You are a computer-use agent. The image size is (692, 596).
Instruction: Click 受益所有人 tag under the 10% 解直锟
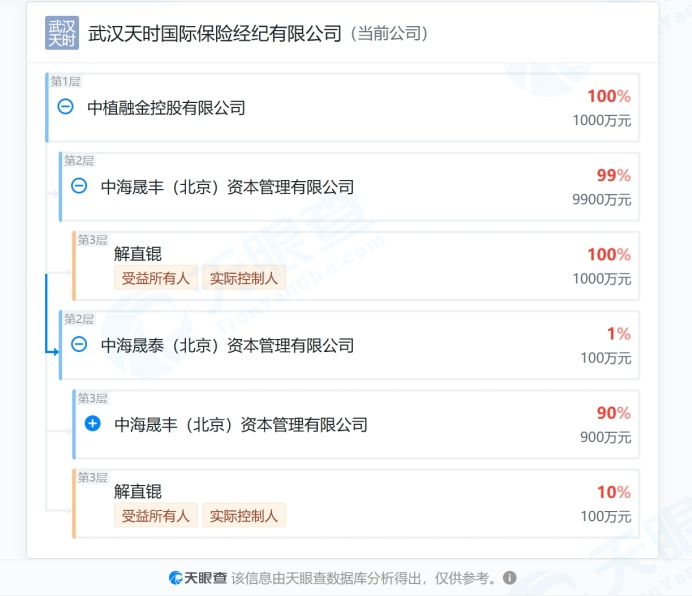[155, 515]
